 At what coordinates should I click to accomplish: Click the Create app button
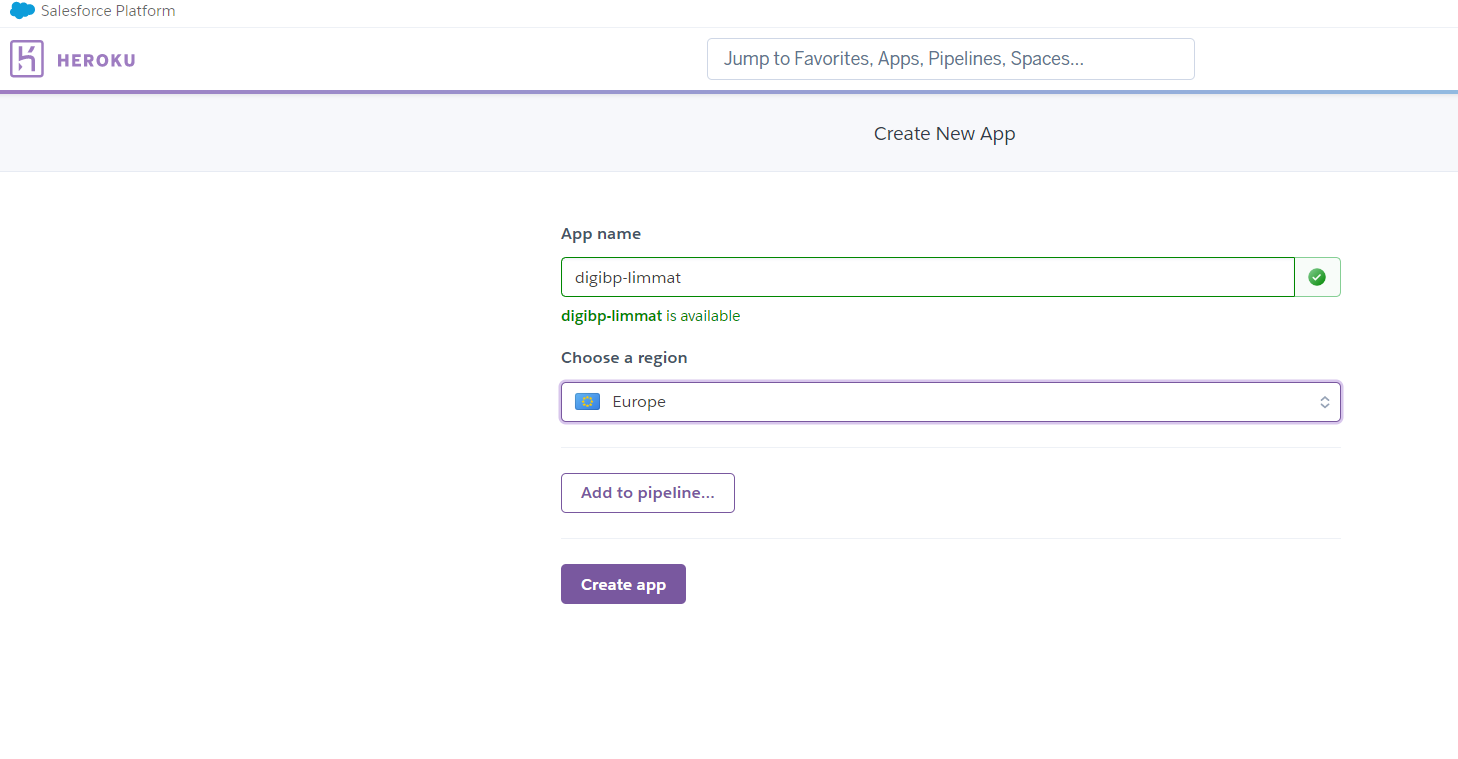click(623, 584)
